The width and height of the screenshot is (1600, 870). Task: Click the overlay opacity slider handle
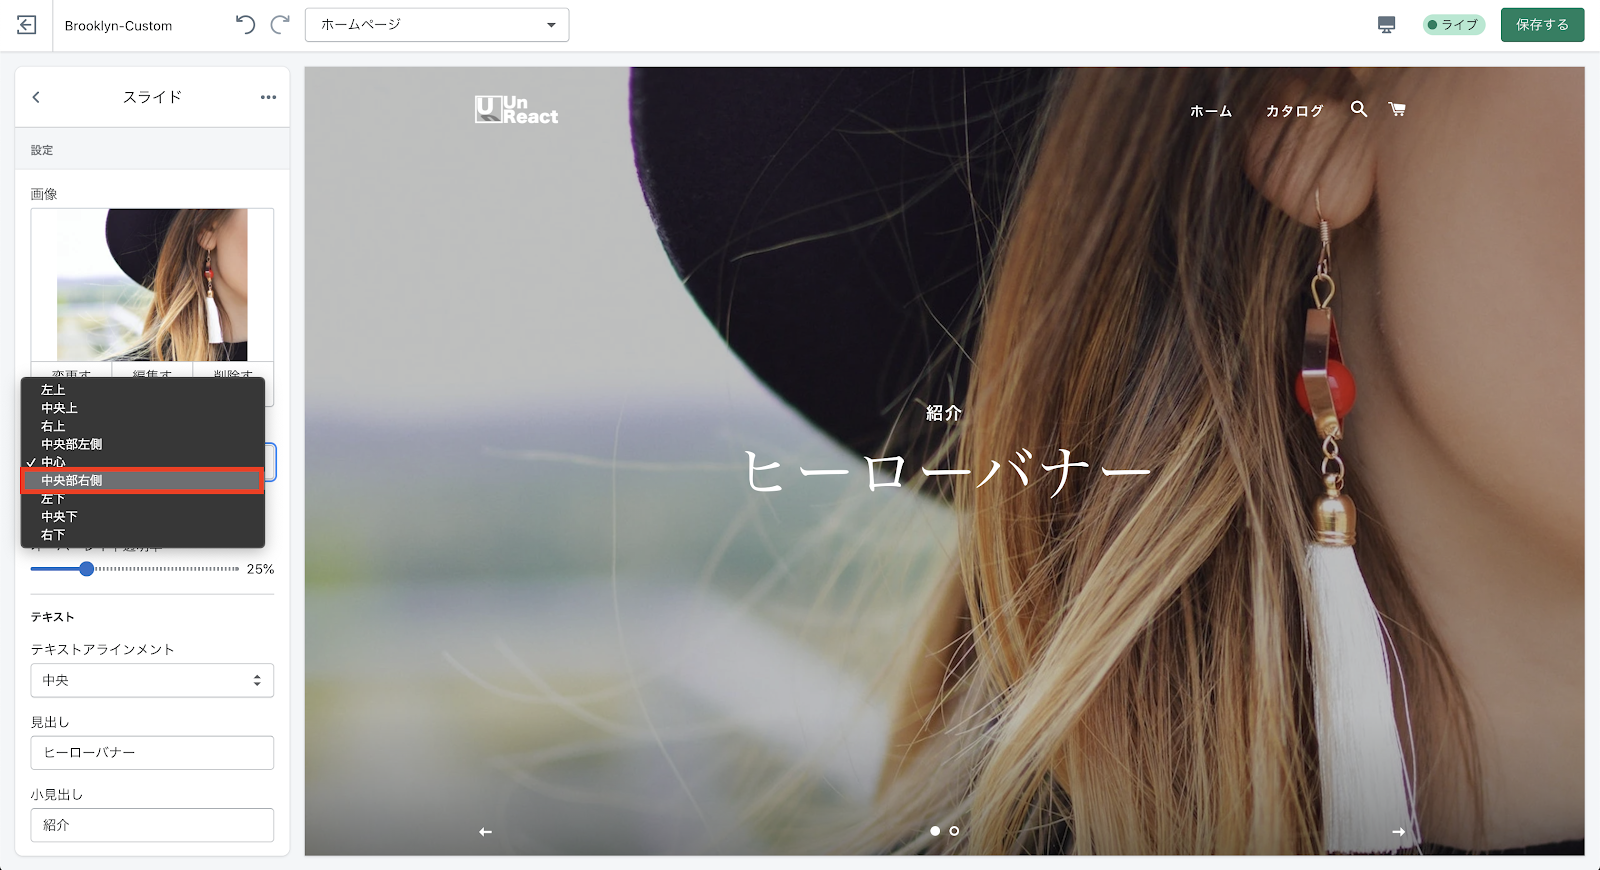point(87,569)
